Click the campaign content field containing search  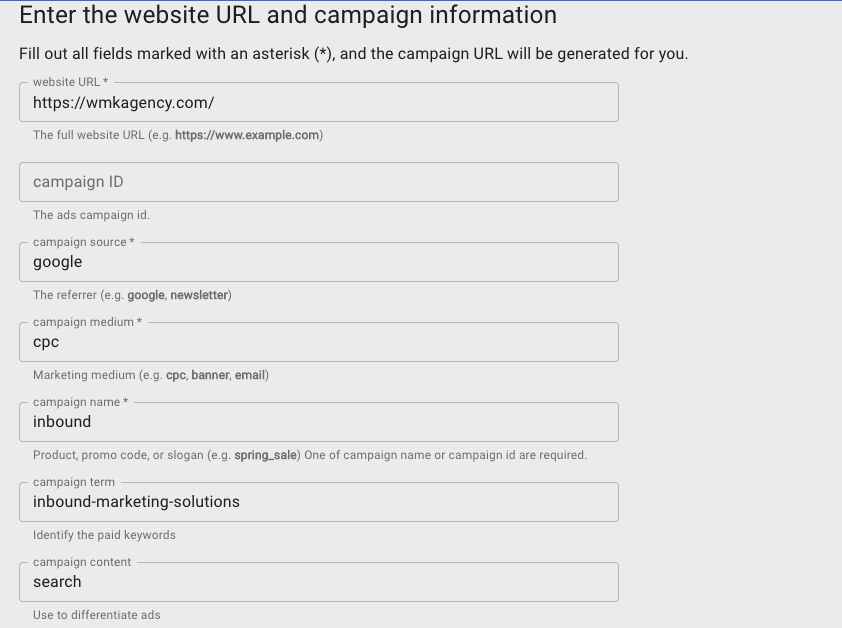click(x=318, y=581)
